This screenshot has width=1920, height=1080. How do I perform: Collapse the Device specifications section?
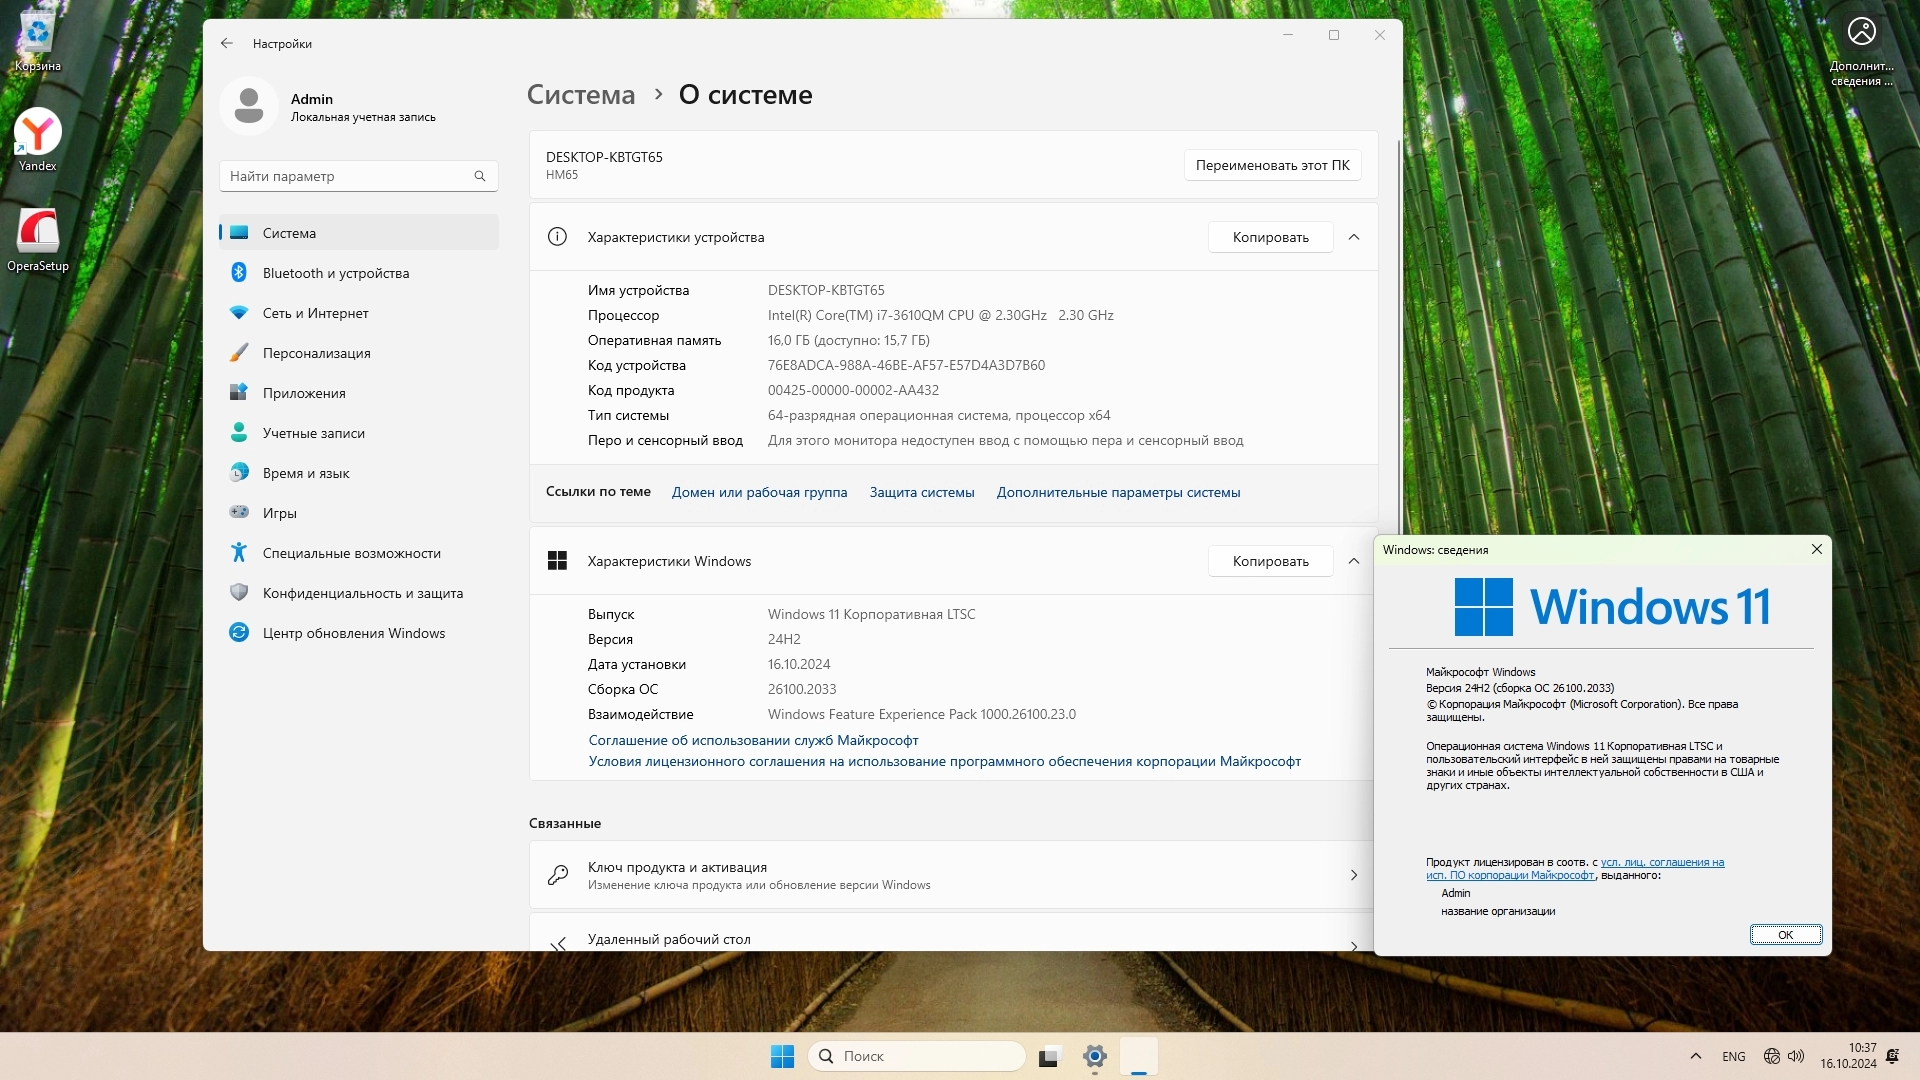pyautogui.click(x=1354, y=237)
